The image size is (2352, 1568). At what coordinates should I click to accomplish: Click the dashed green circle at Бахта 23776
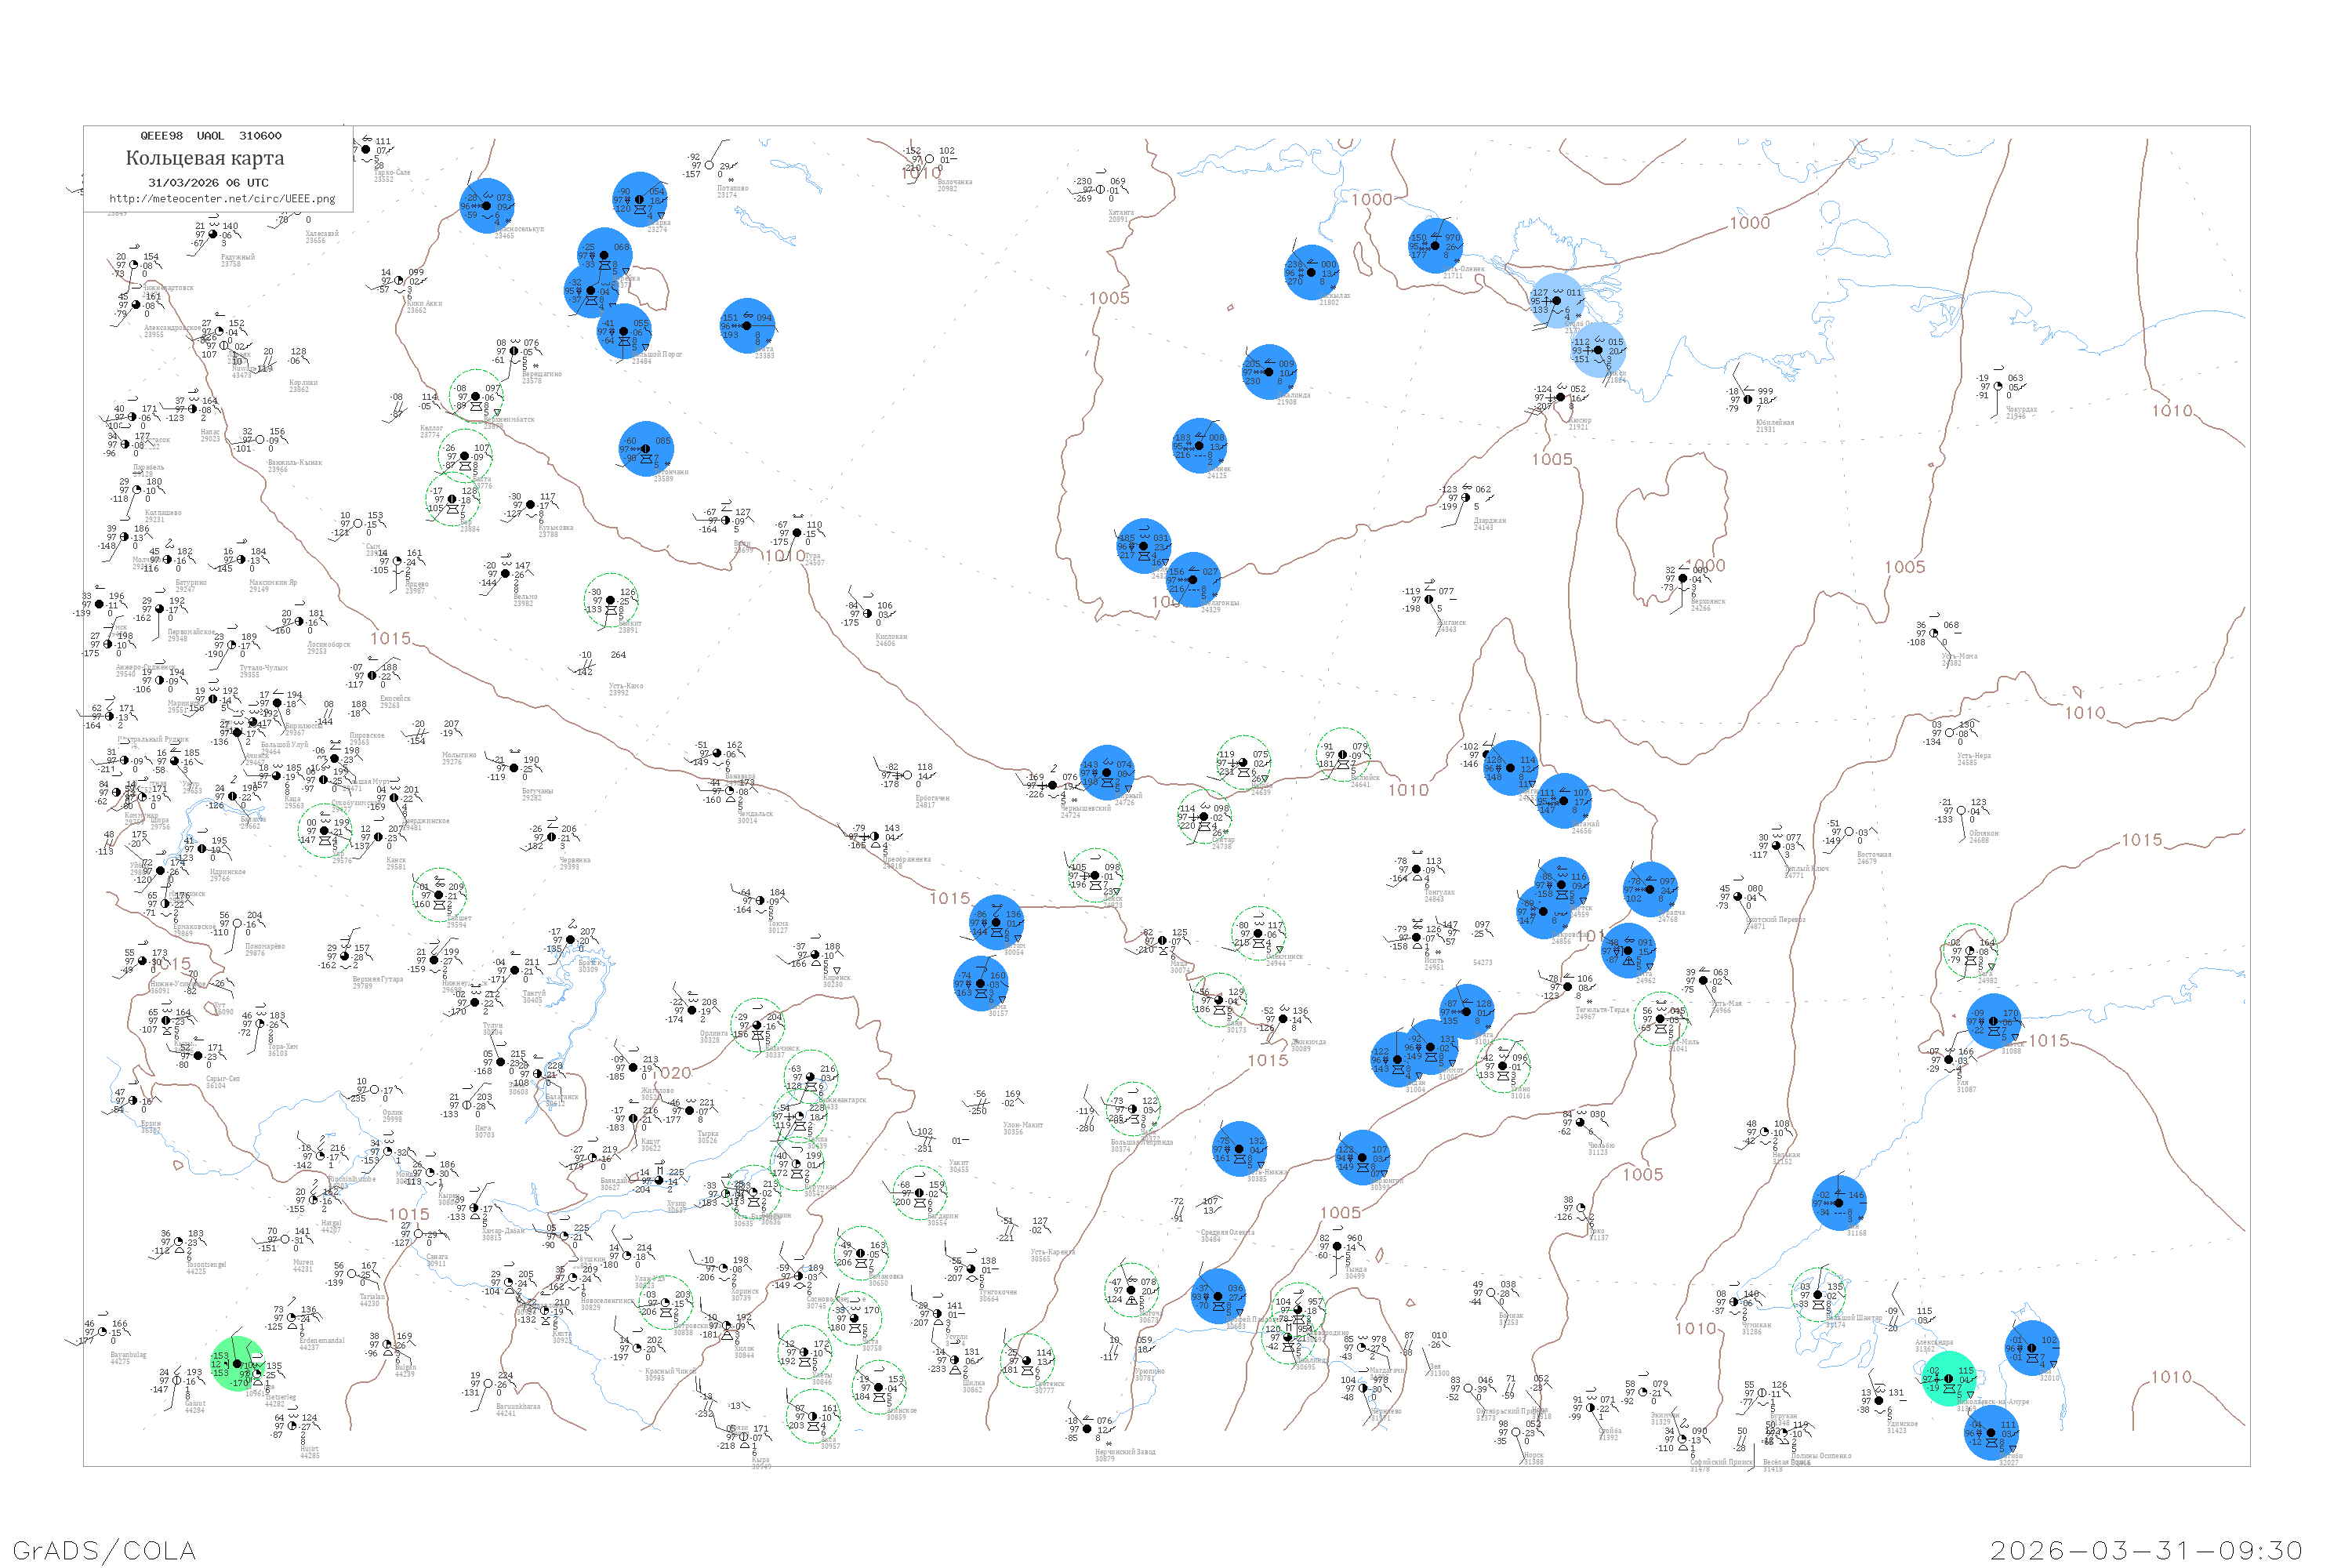[x=465, y=456]
